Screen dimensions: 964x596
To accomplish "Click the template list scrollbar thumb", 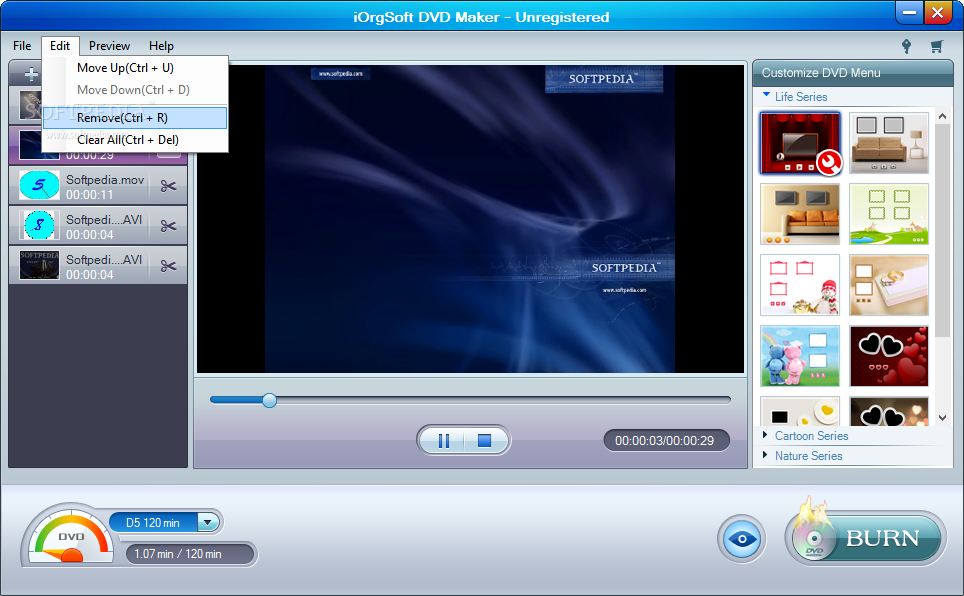I will pyautogui.click(x=942, y=231).
